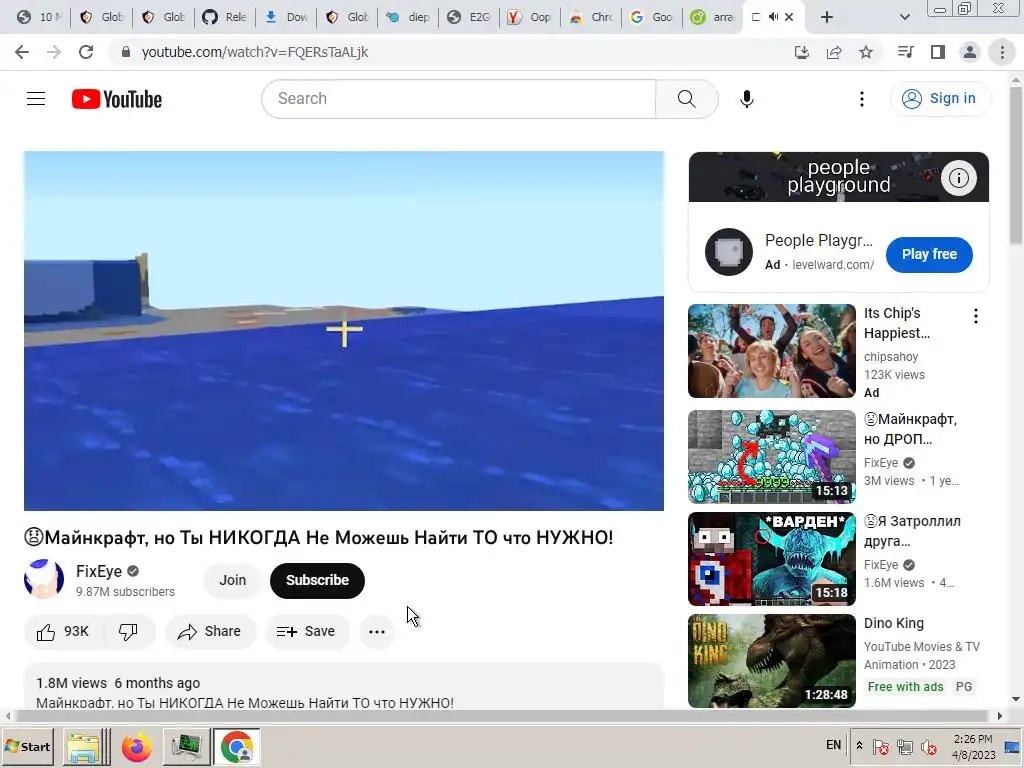1024x768 pixels.
Task: Open the Я Затроллил друга video title
Action: (912, 531)
